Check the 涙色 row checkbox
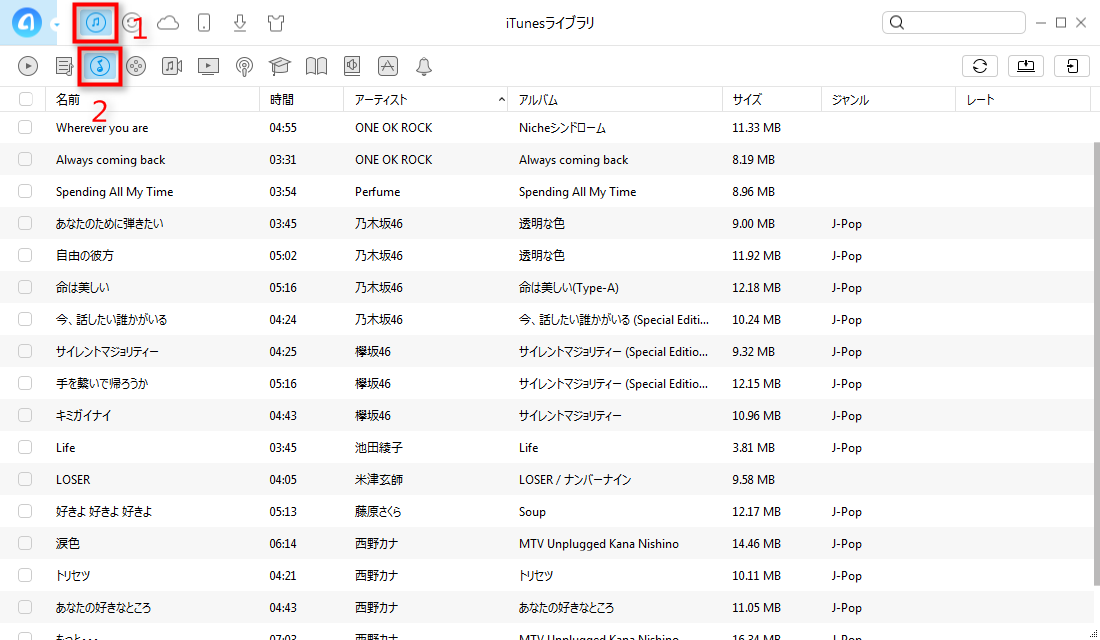The image size is (1100, 640). (x=25, y=543)
